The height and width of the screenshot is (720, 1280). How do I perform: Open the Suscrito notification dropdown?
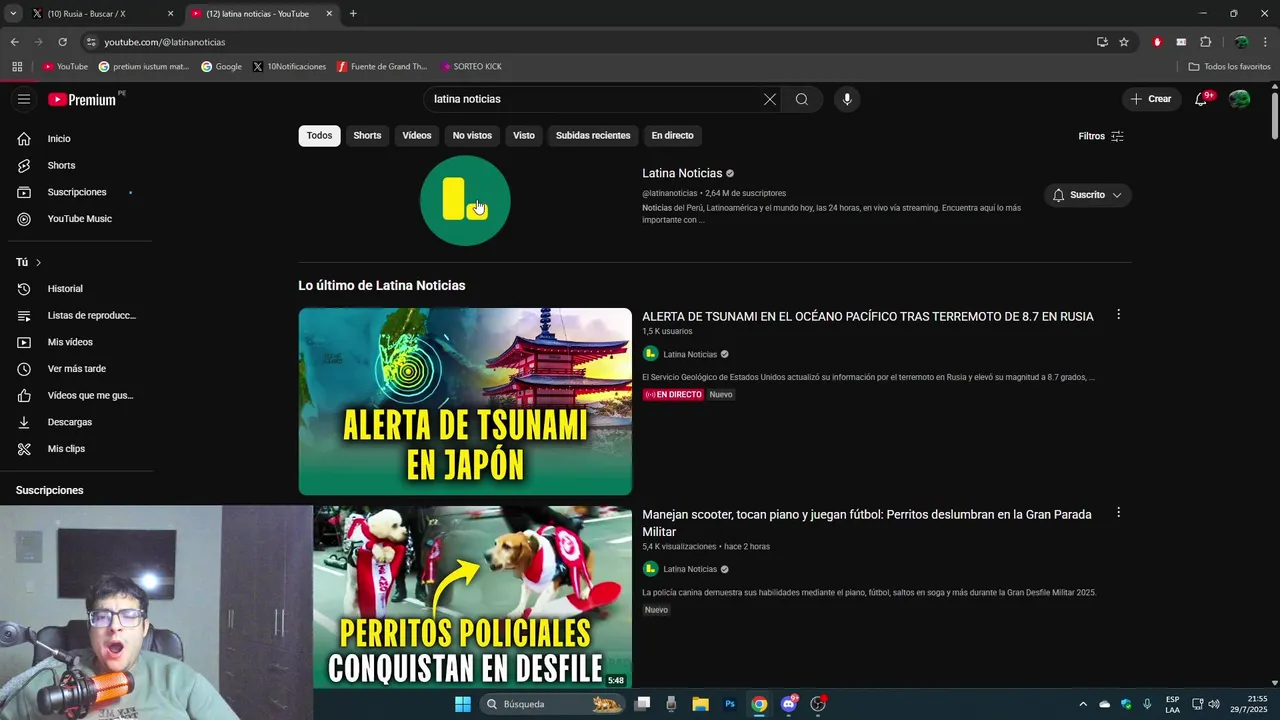click(x=1088, y=195)
